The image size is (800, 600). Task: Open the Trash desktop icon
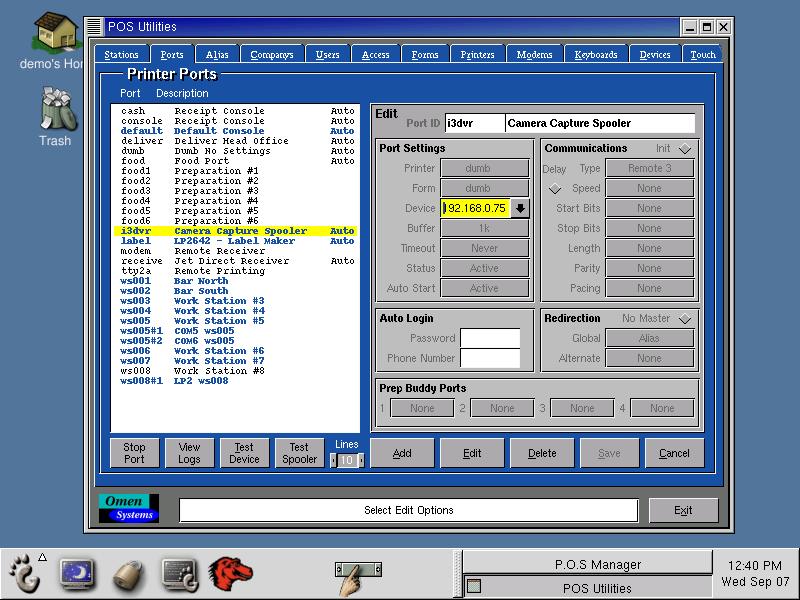point(58,108)
